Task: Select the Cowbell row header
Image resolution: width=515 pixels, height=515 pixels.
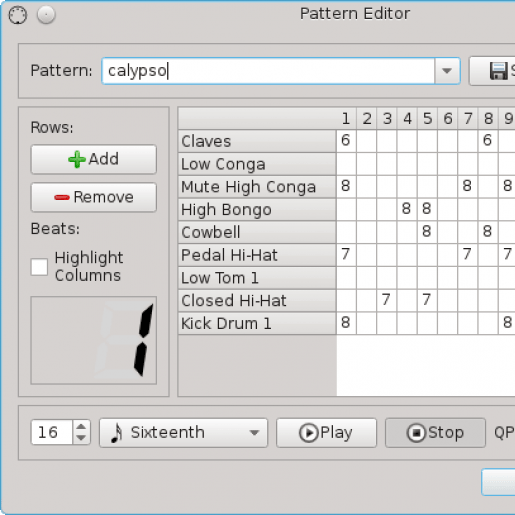Action: tap(257, 232)
